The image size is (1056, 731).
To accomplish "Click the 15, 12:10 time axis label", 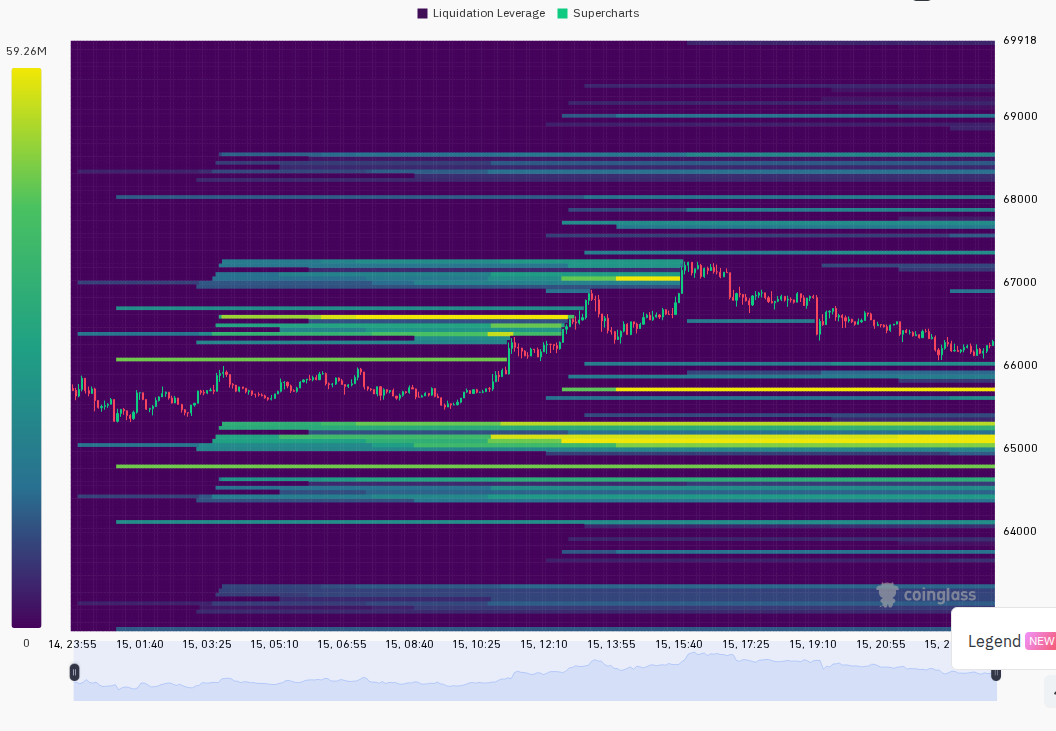I will pyautogui.click(x=543, y=644).
